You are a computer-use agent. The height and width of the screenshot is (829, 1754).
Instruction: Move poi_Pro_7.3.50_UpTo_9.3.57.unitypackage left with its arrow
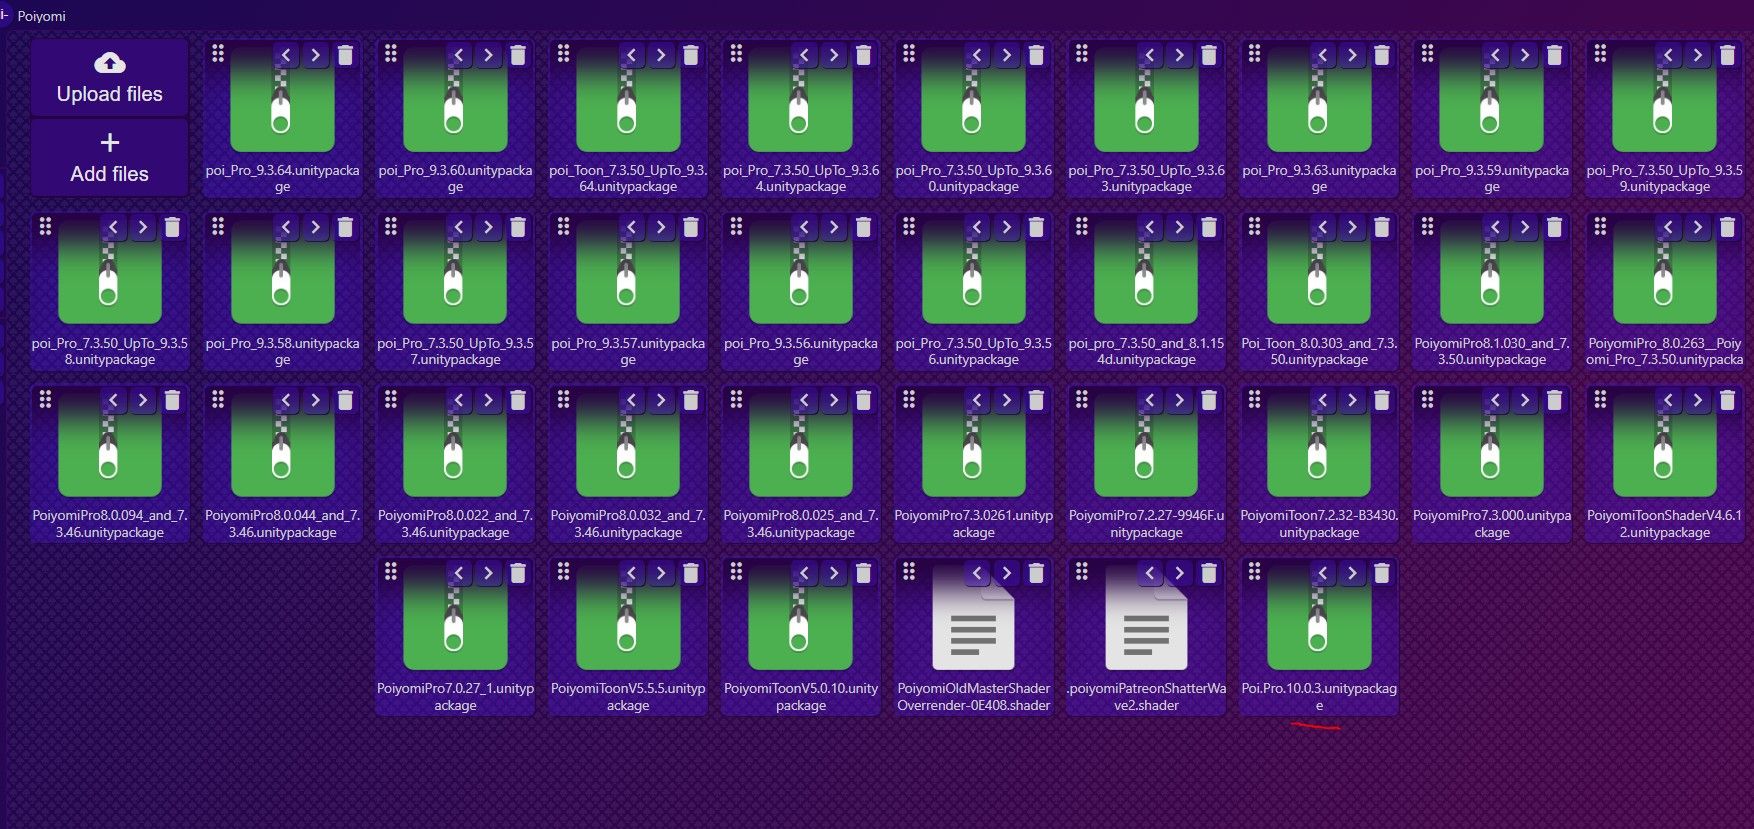coord(459,228)
